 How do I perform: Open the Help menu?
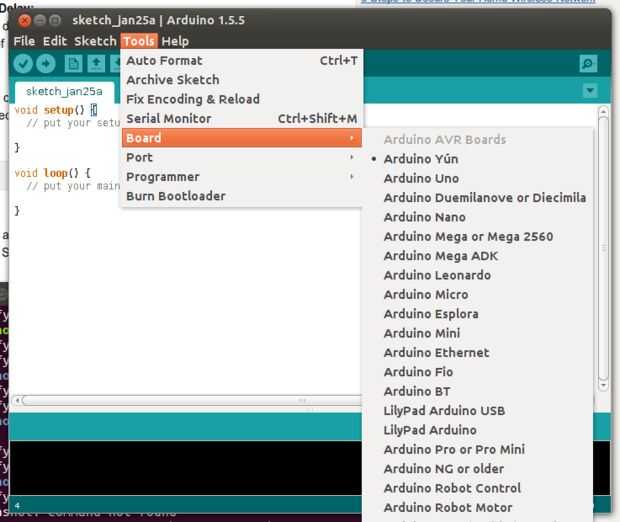point(175,41)
